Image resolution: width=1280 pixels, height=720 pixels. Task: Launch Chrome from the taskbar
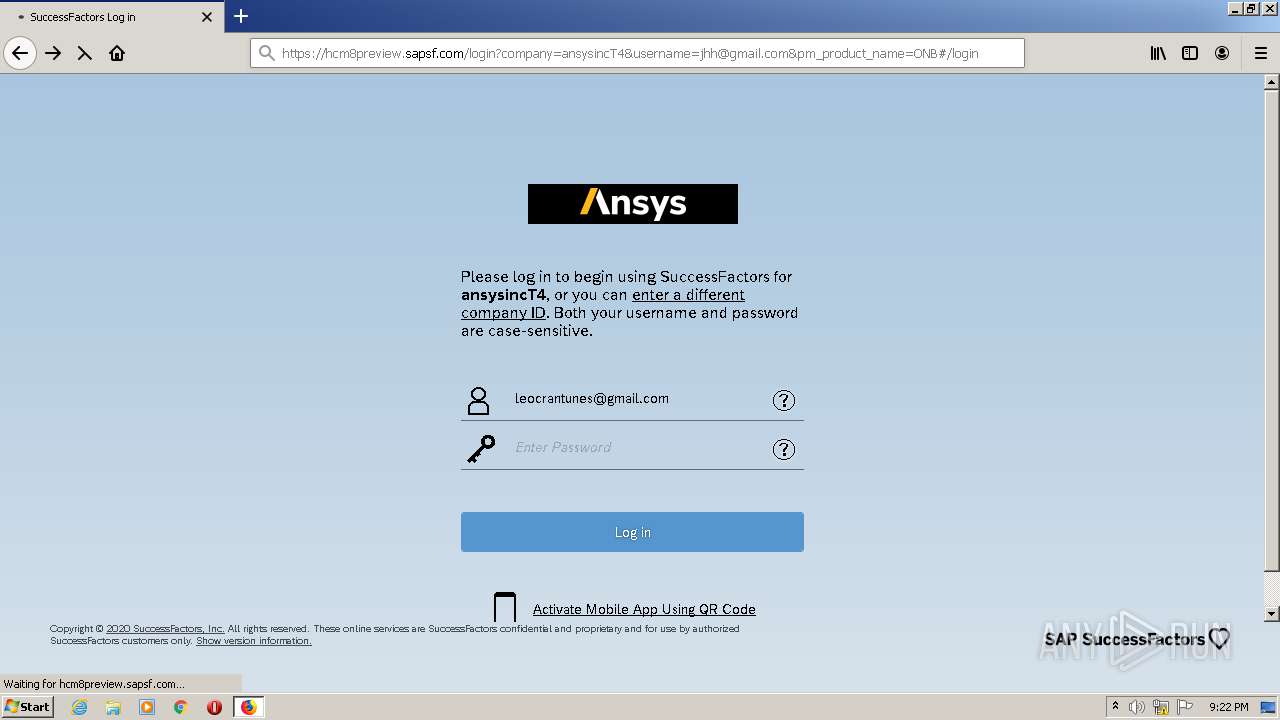[x=181, y=707]
